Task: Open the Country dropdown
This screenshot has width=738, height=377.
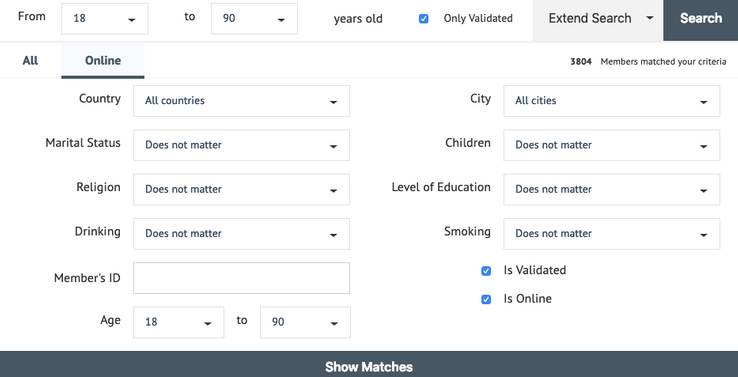Action: coord(241,101)
